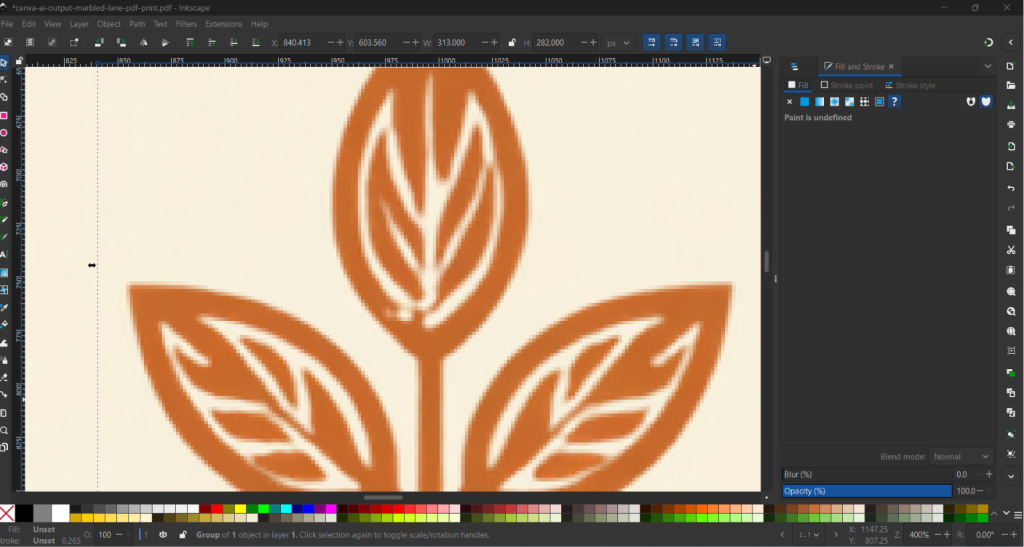Open the Object menu
Viewport: 1024px width, 547px height.
coord(108,24)
